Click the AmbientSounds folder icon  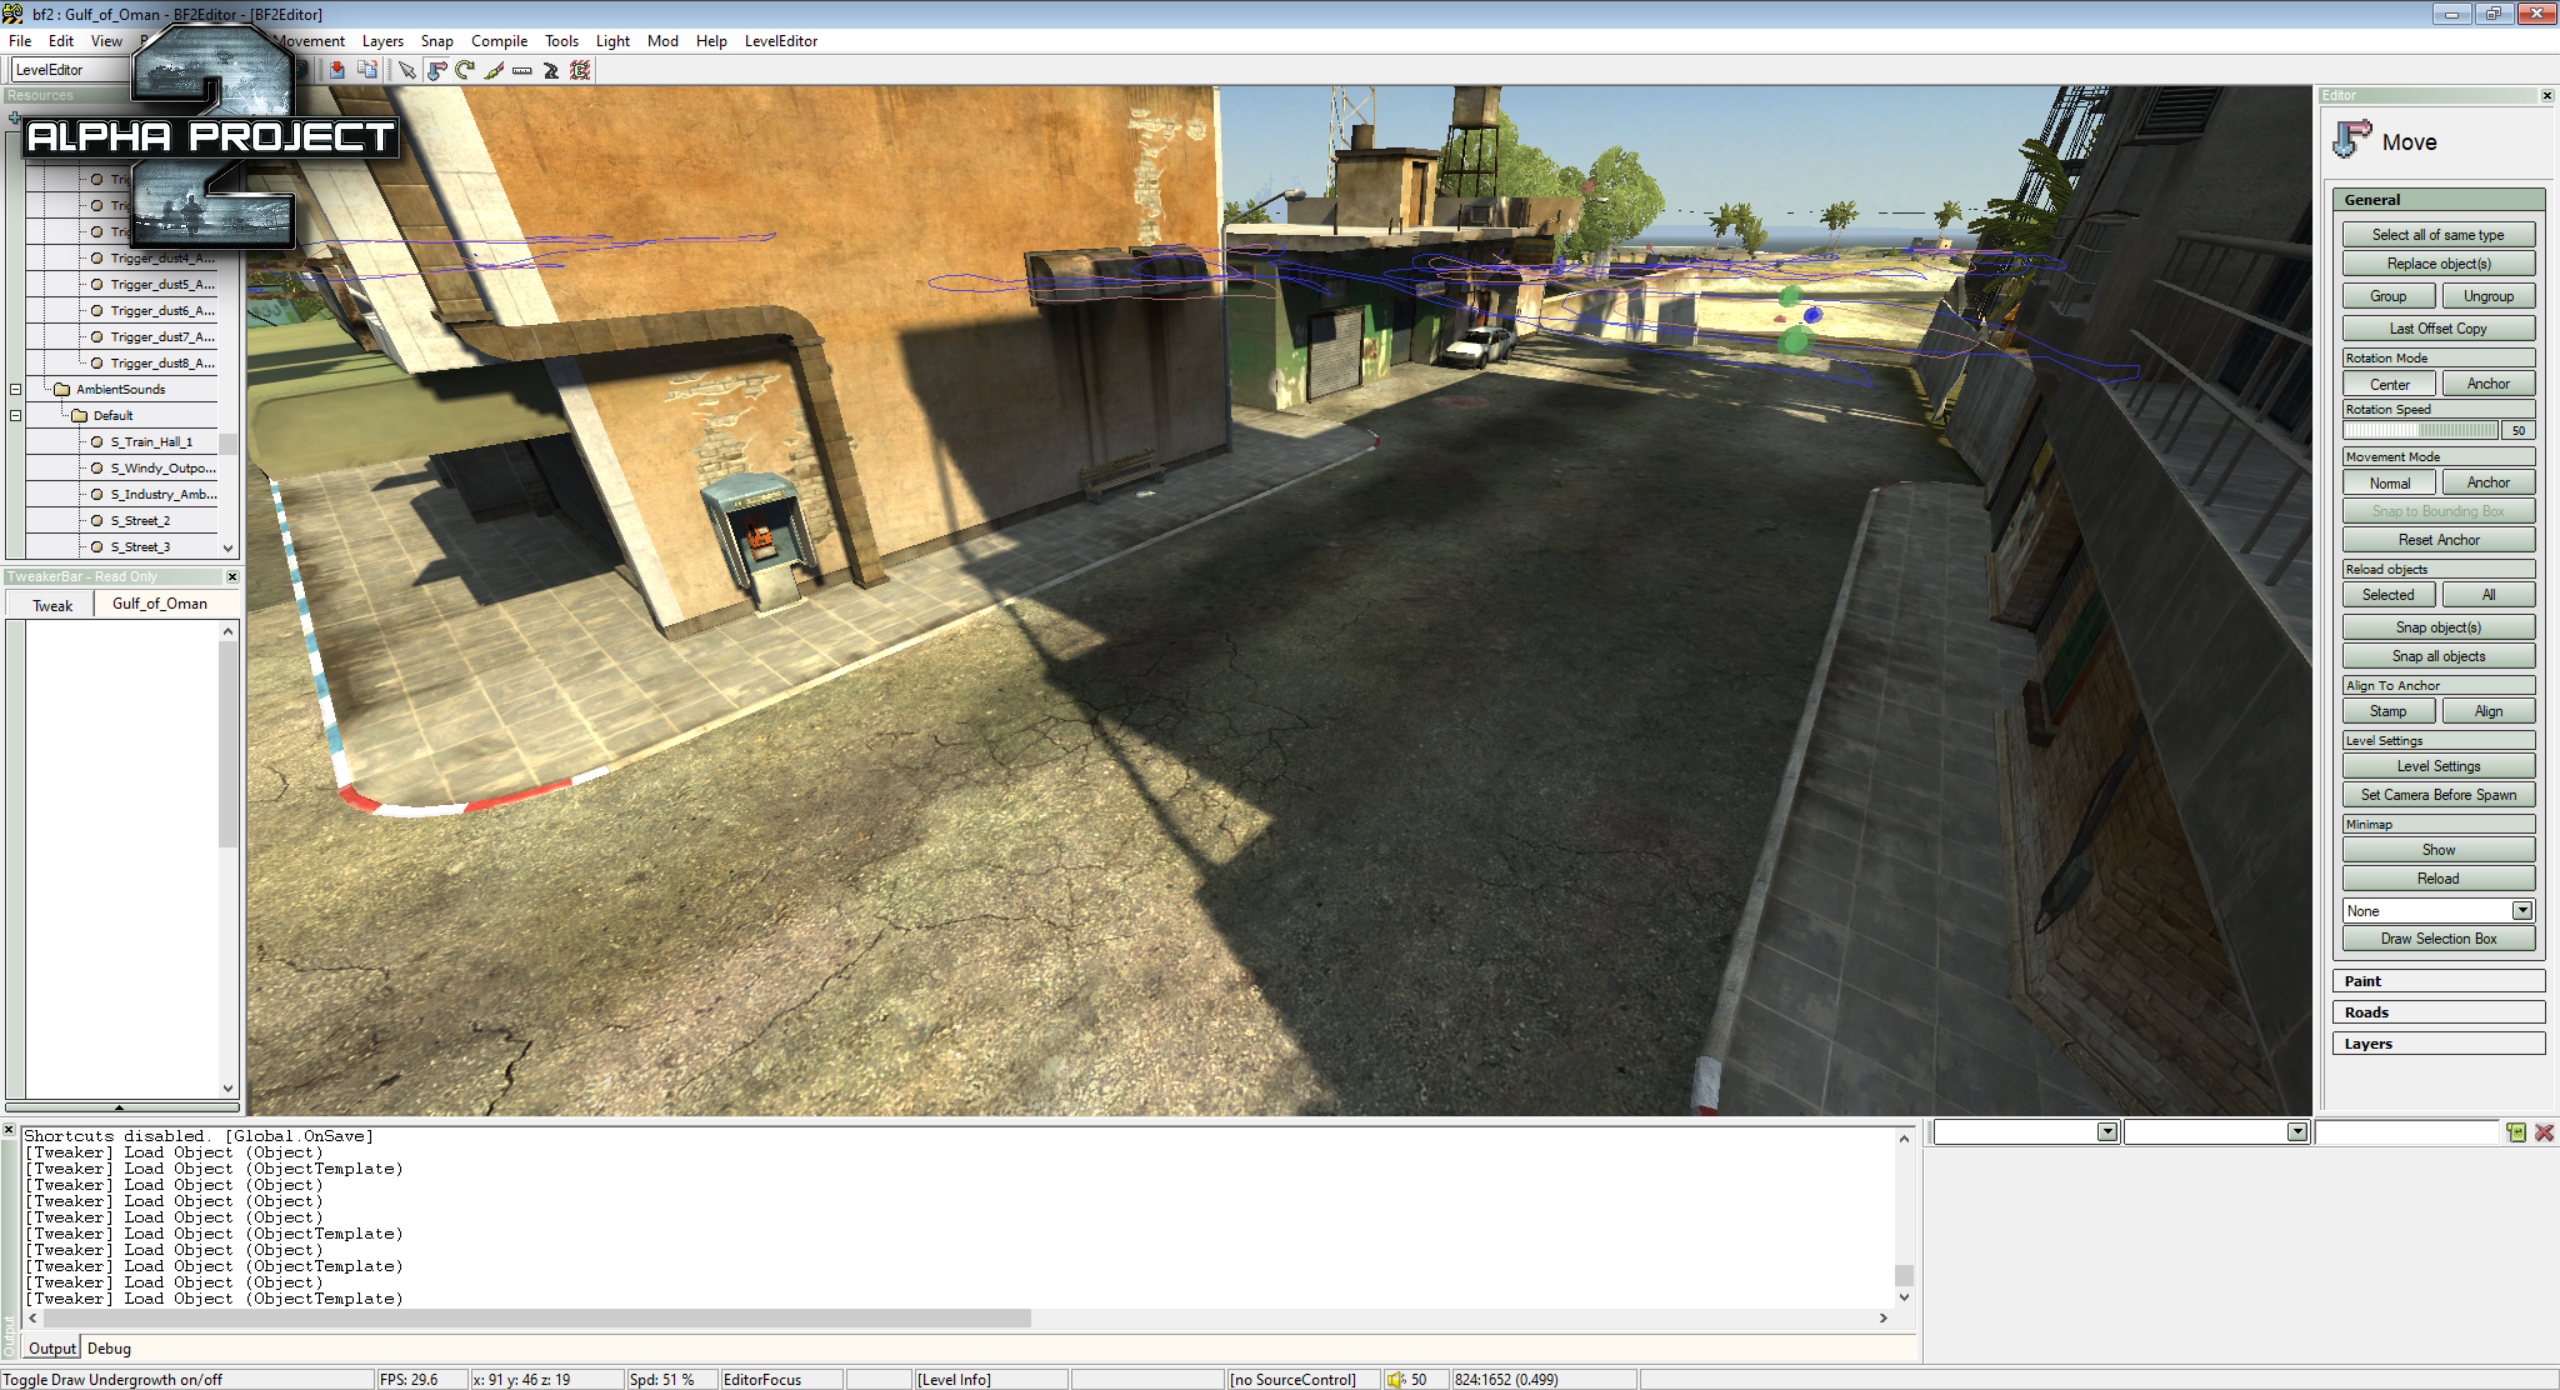pyautogui.click(x=61, y=389)
